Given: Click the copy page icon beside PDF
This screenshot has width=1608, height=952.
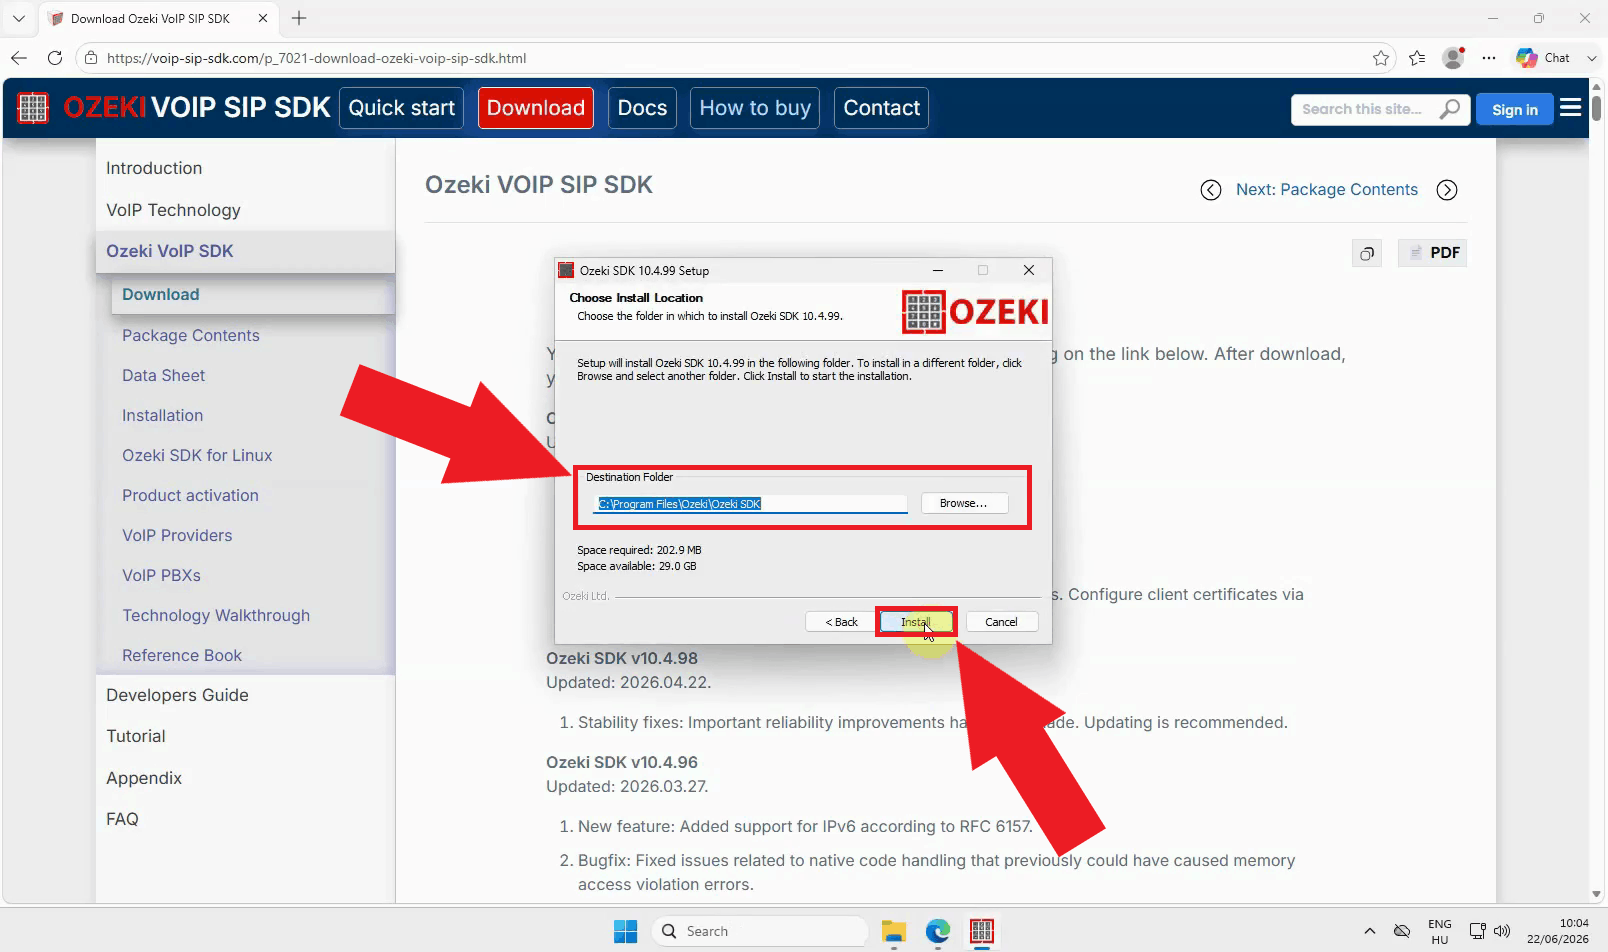Looking at the screenshot, I should click(x=1367, y=253).
